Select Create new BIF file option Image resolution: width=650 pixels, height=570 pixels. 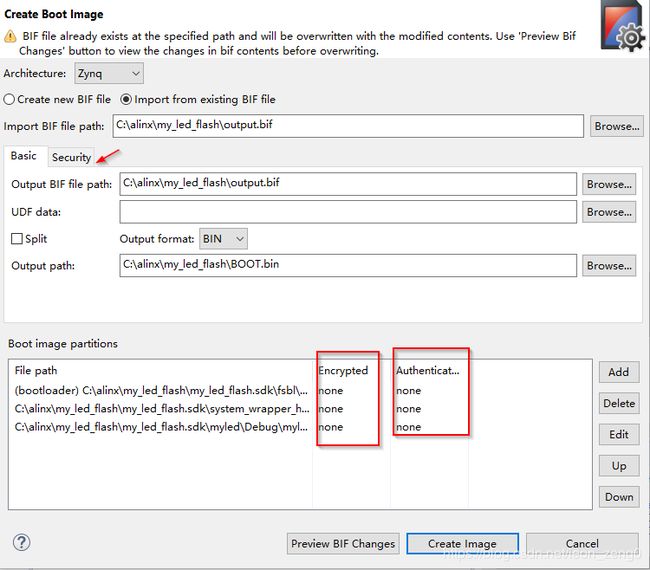[x=57, y=99]
